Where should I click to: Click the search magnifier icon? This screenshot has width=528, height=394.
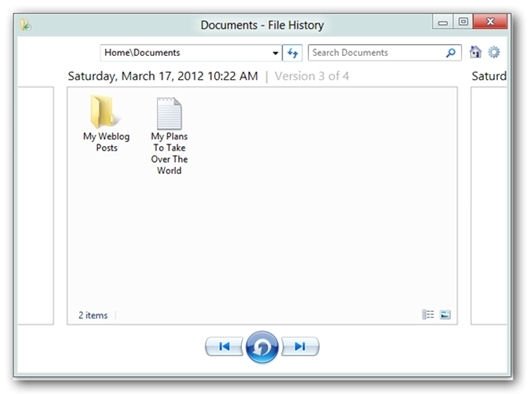point(451,53)
